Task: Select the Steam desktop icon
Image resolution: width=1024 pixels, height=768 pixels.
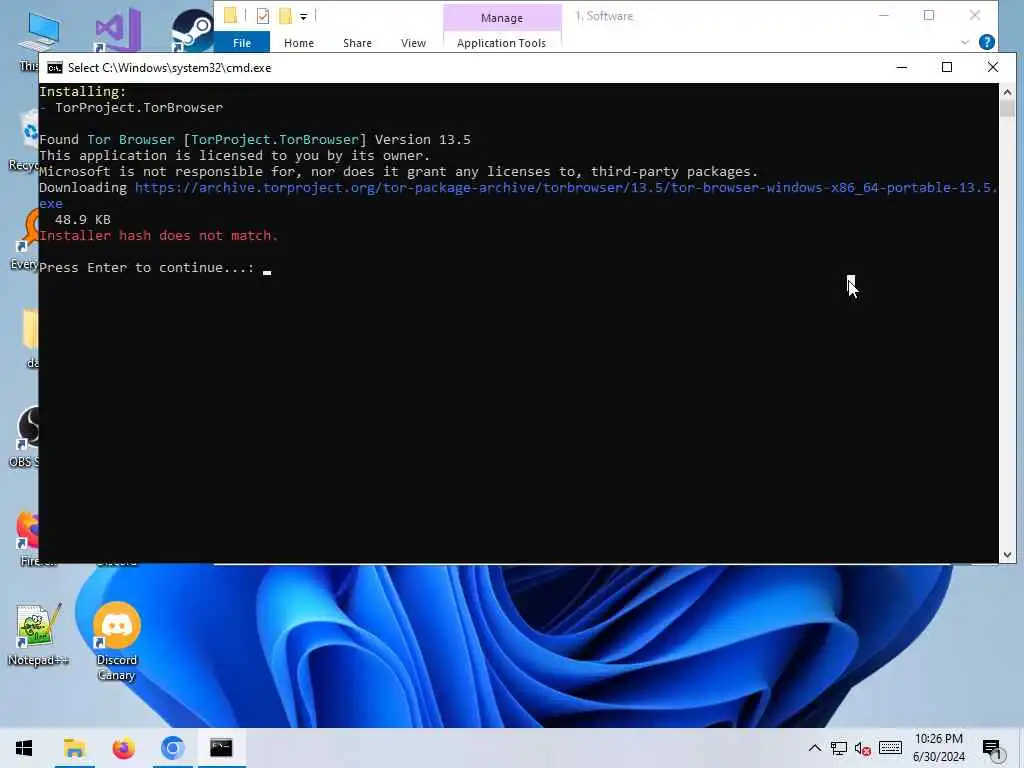Action: point(192,30)
